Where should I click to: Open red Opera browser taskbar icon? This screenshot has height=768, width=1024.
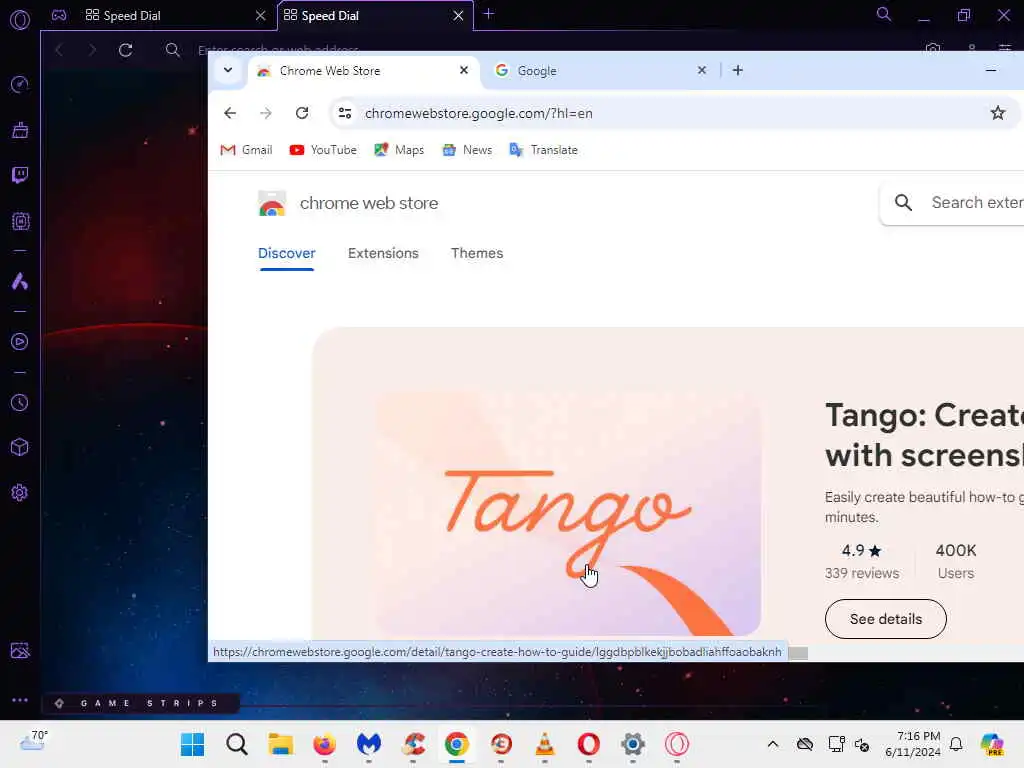588,744
